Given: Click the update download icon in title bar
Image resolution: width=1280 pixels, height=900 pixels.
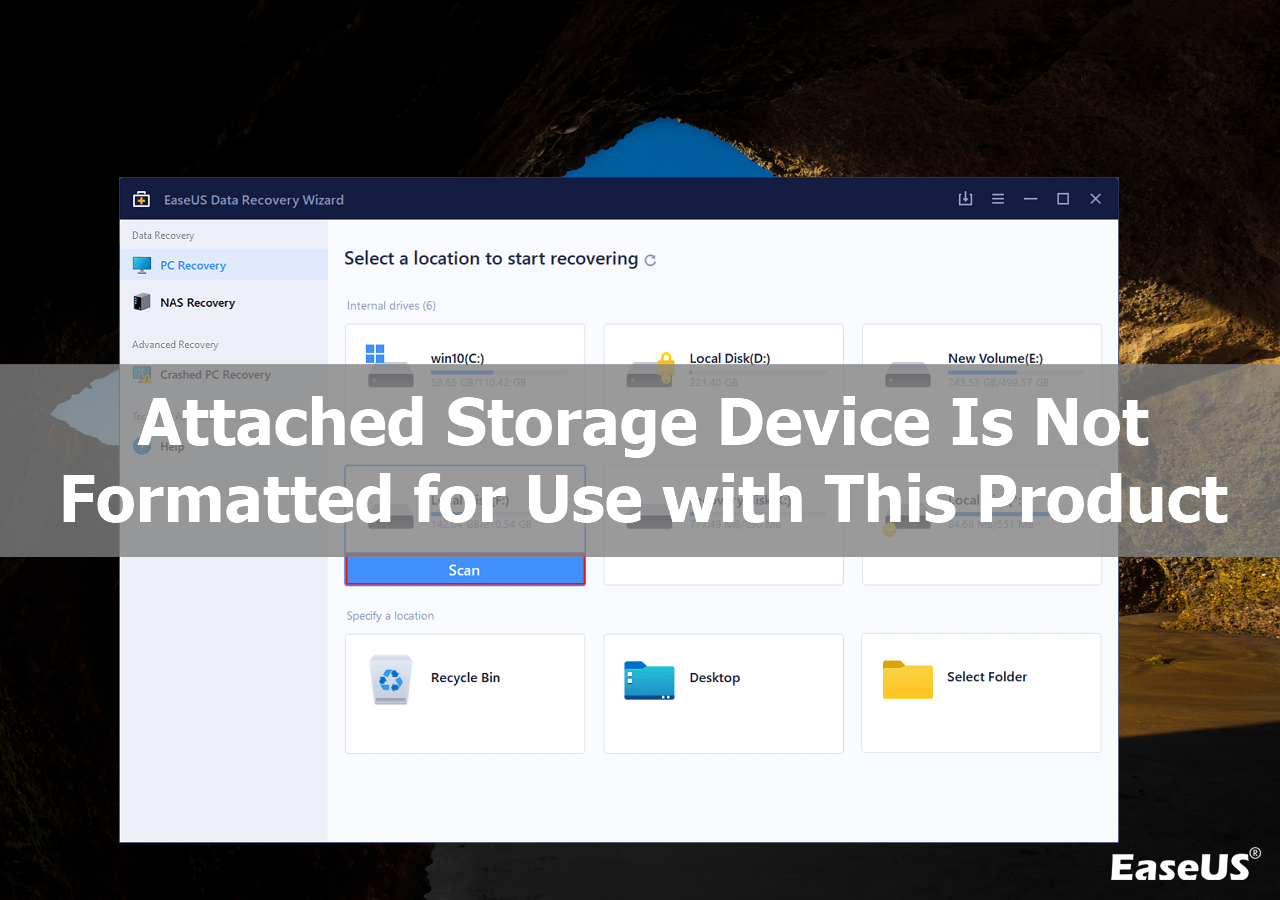Looking at the screenshot, I should (965, 199).
